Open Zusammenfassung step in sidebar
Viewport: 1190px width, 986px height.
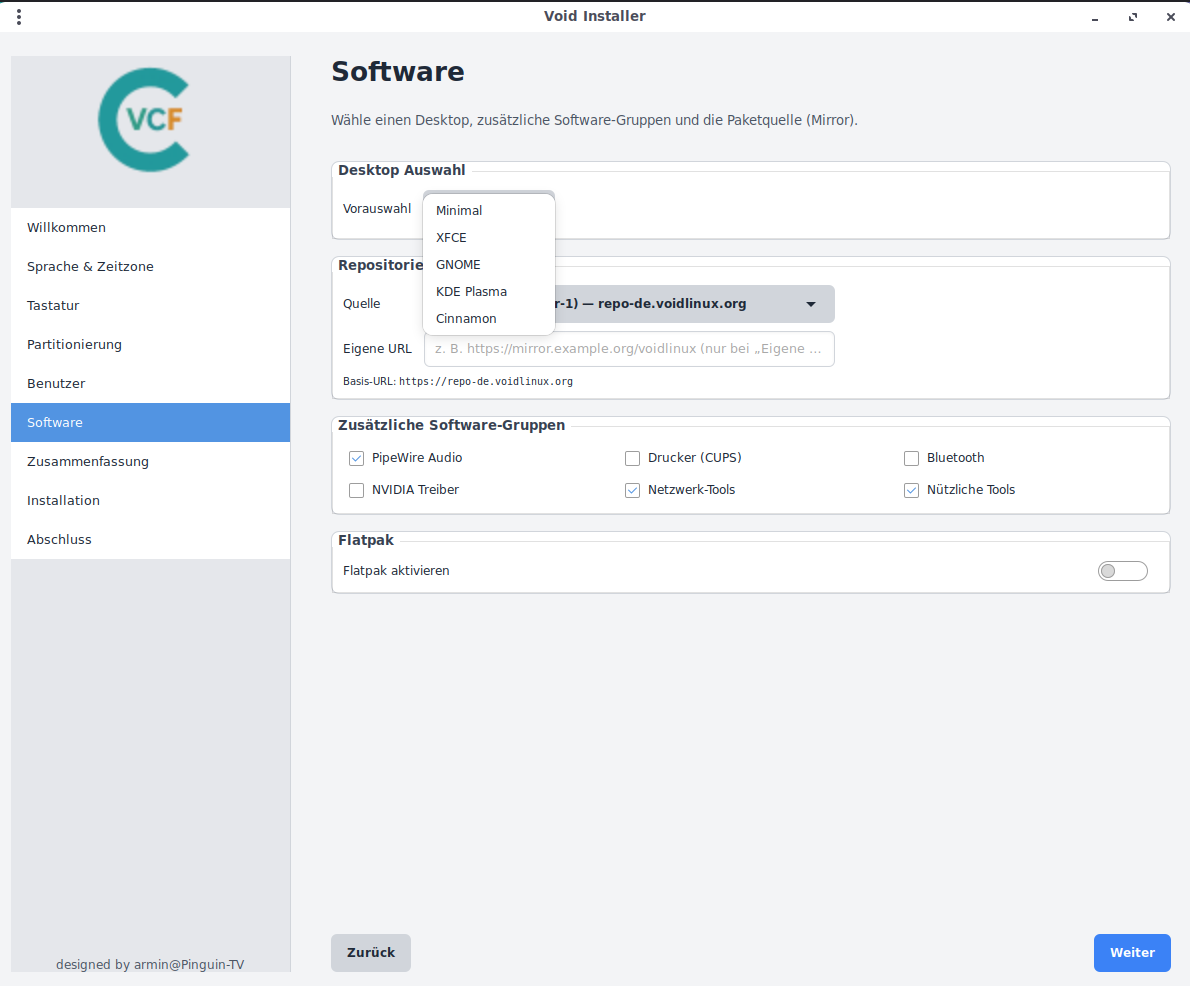(x=88, y=462)
